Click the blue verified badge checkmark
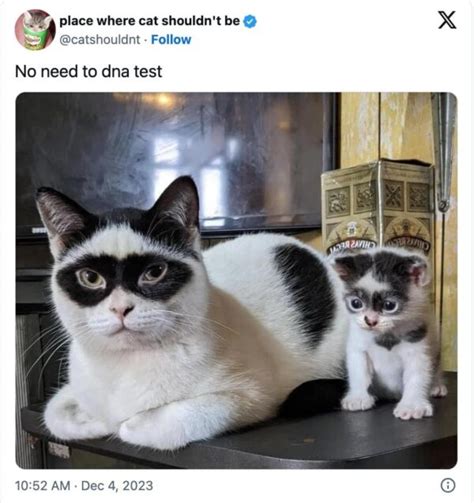Screen dimensions: 474x503 (x=250, y=21)
